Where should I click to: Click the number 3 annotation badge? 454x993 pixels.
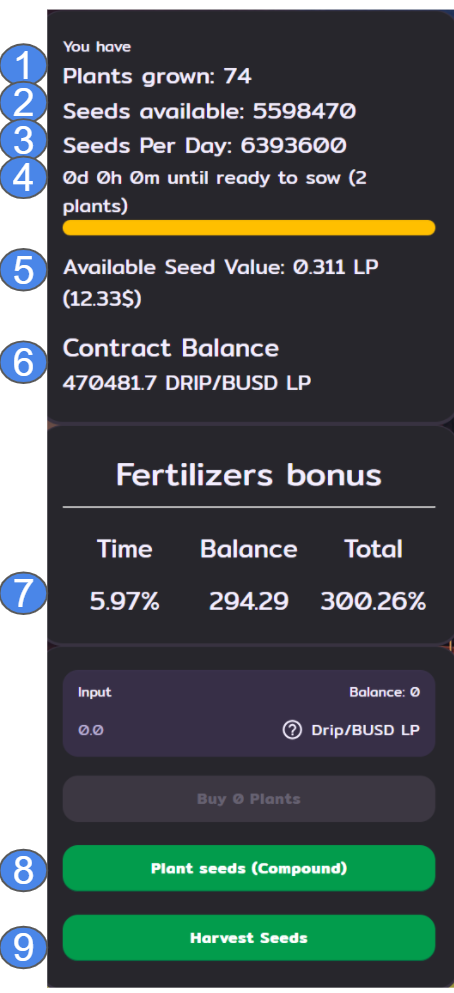[23, 140]
